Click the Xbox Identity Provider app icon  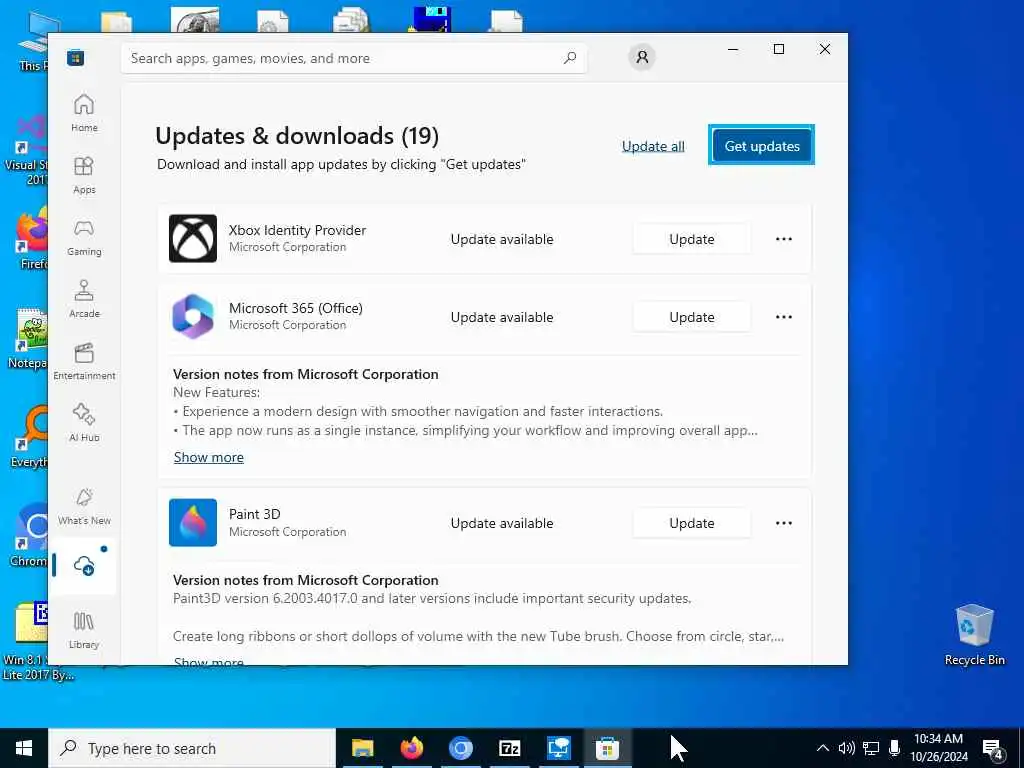click(193, 238)
